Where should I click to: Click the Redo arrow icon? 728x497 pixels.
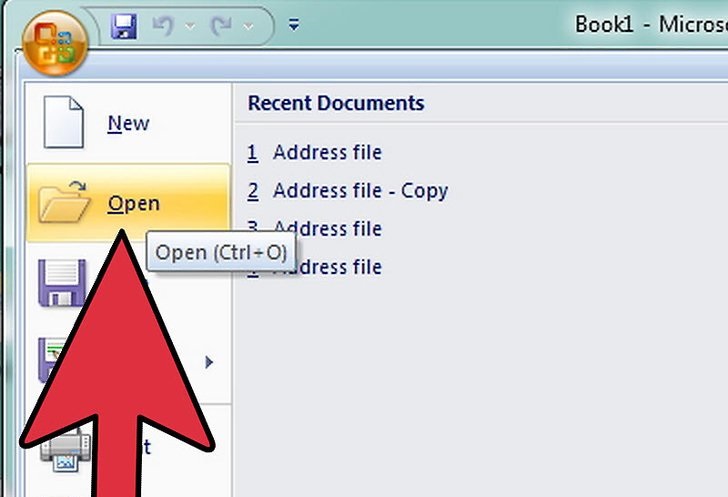pos(221,25)
